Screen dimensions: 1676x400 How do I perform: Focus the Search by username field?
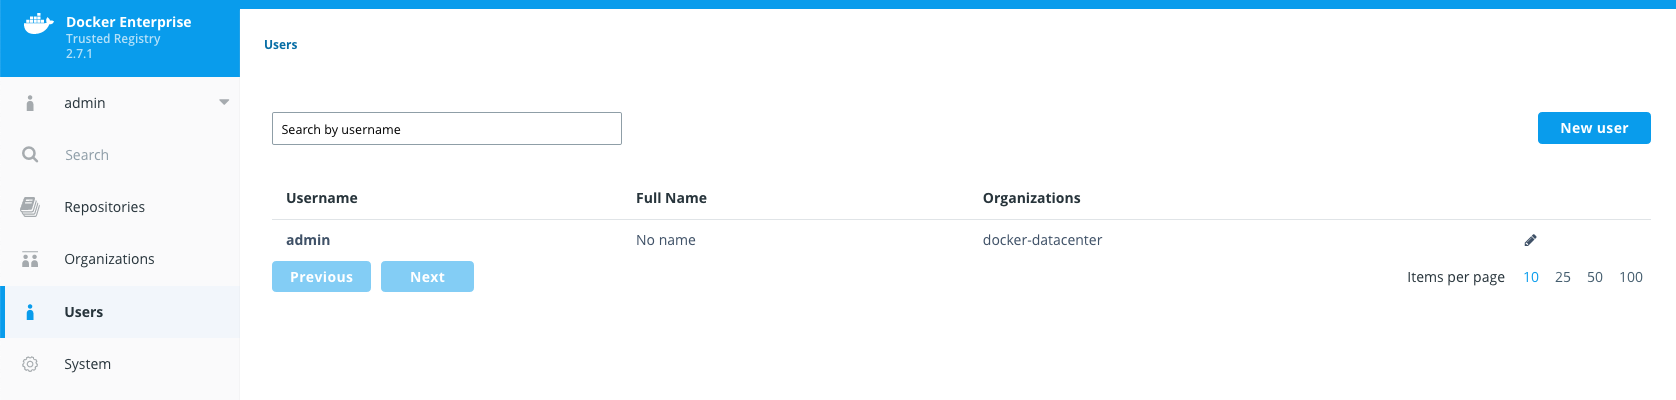[x=447, y=129]
